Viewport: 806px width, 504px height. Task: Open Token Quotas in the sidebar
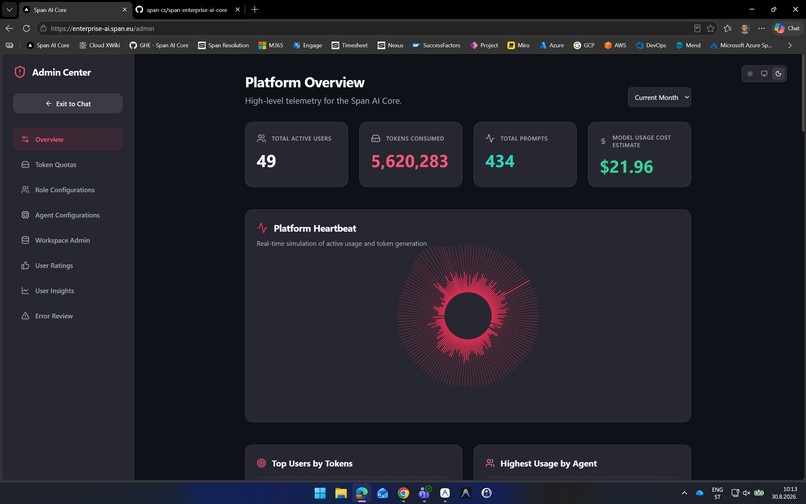point(68,165)
